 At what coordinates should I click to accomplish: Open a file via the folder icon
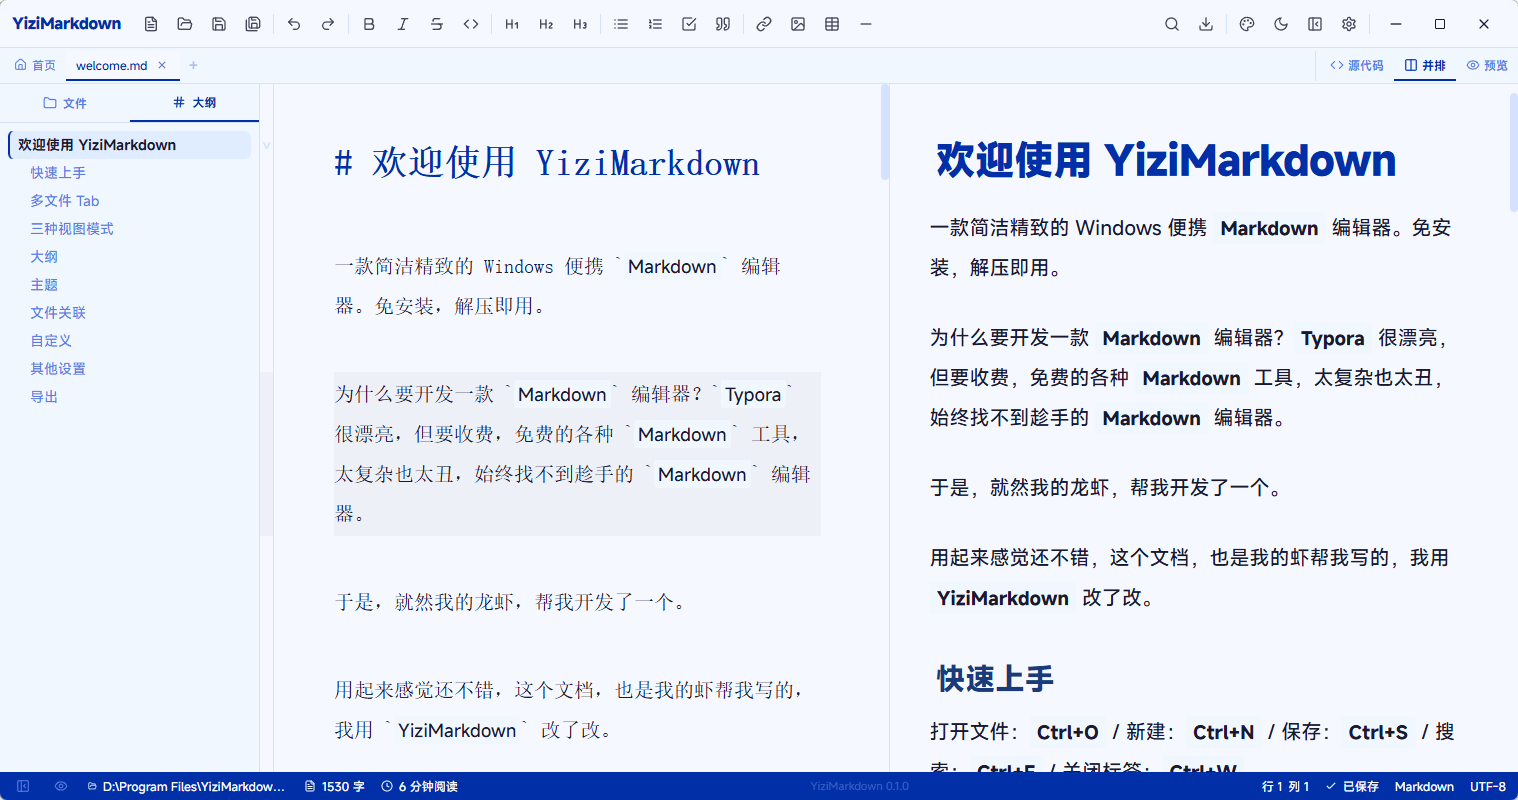(x=185, y=24)
